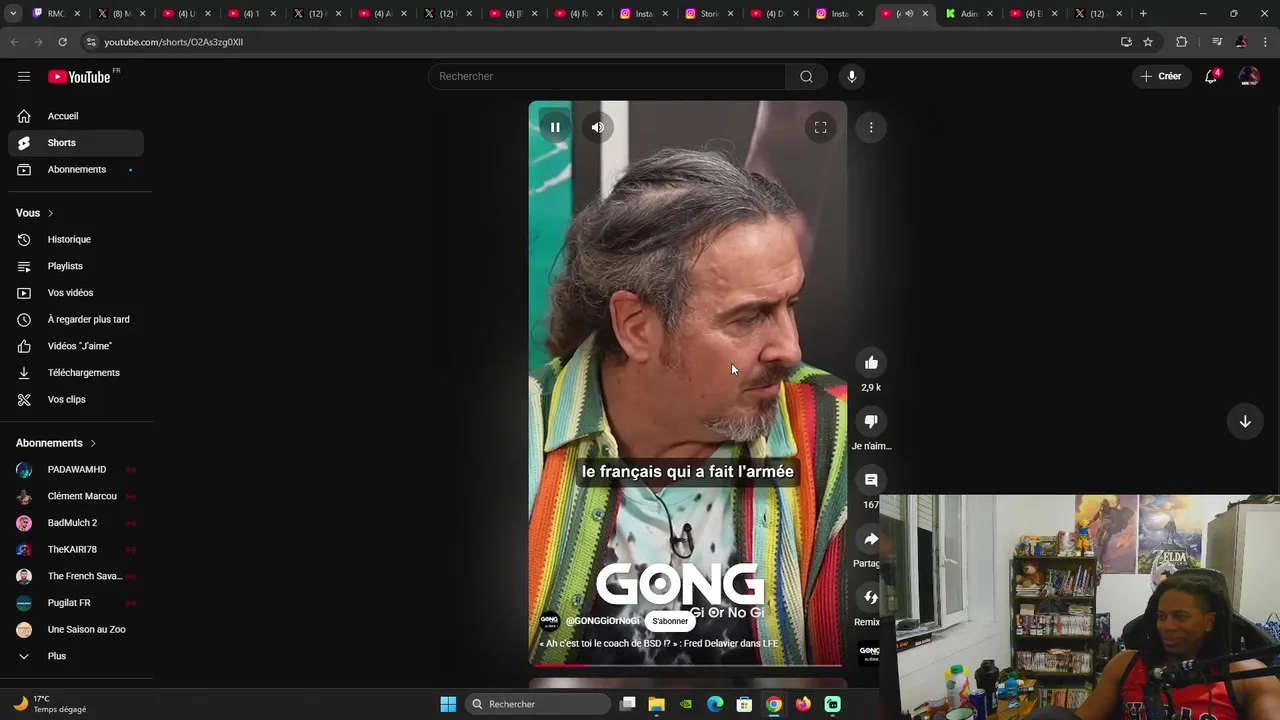Open the tab search dropdown arrow
The height and width of the screenshot is (720, 1280).
[13, 14]
